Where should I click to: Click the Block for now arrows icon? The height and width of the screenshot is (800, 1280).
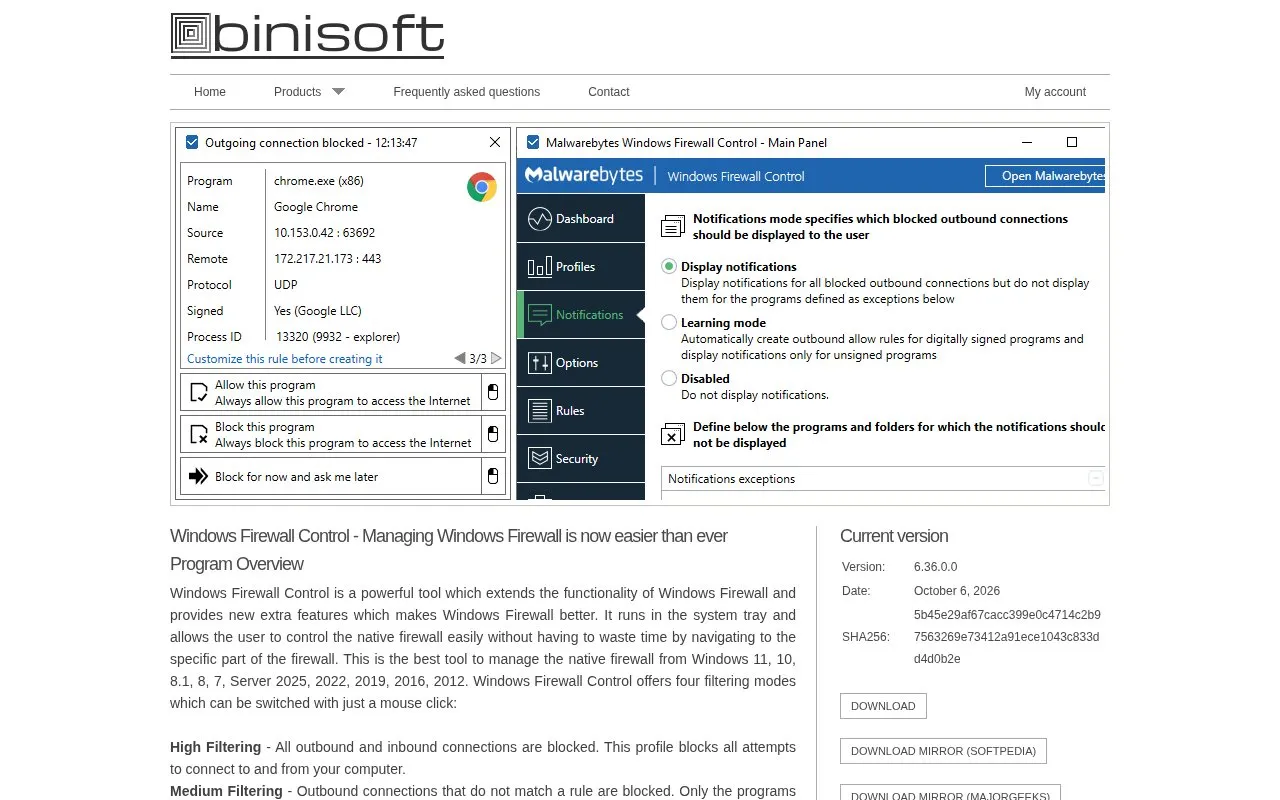tap(199, 477)
